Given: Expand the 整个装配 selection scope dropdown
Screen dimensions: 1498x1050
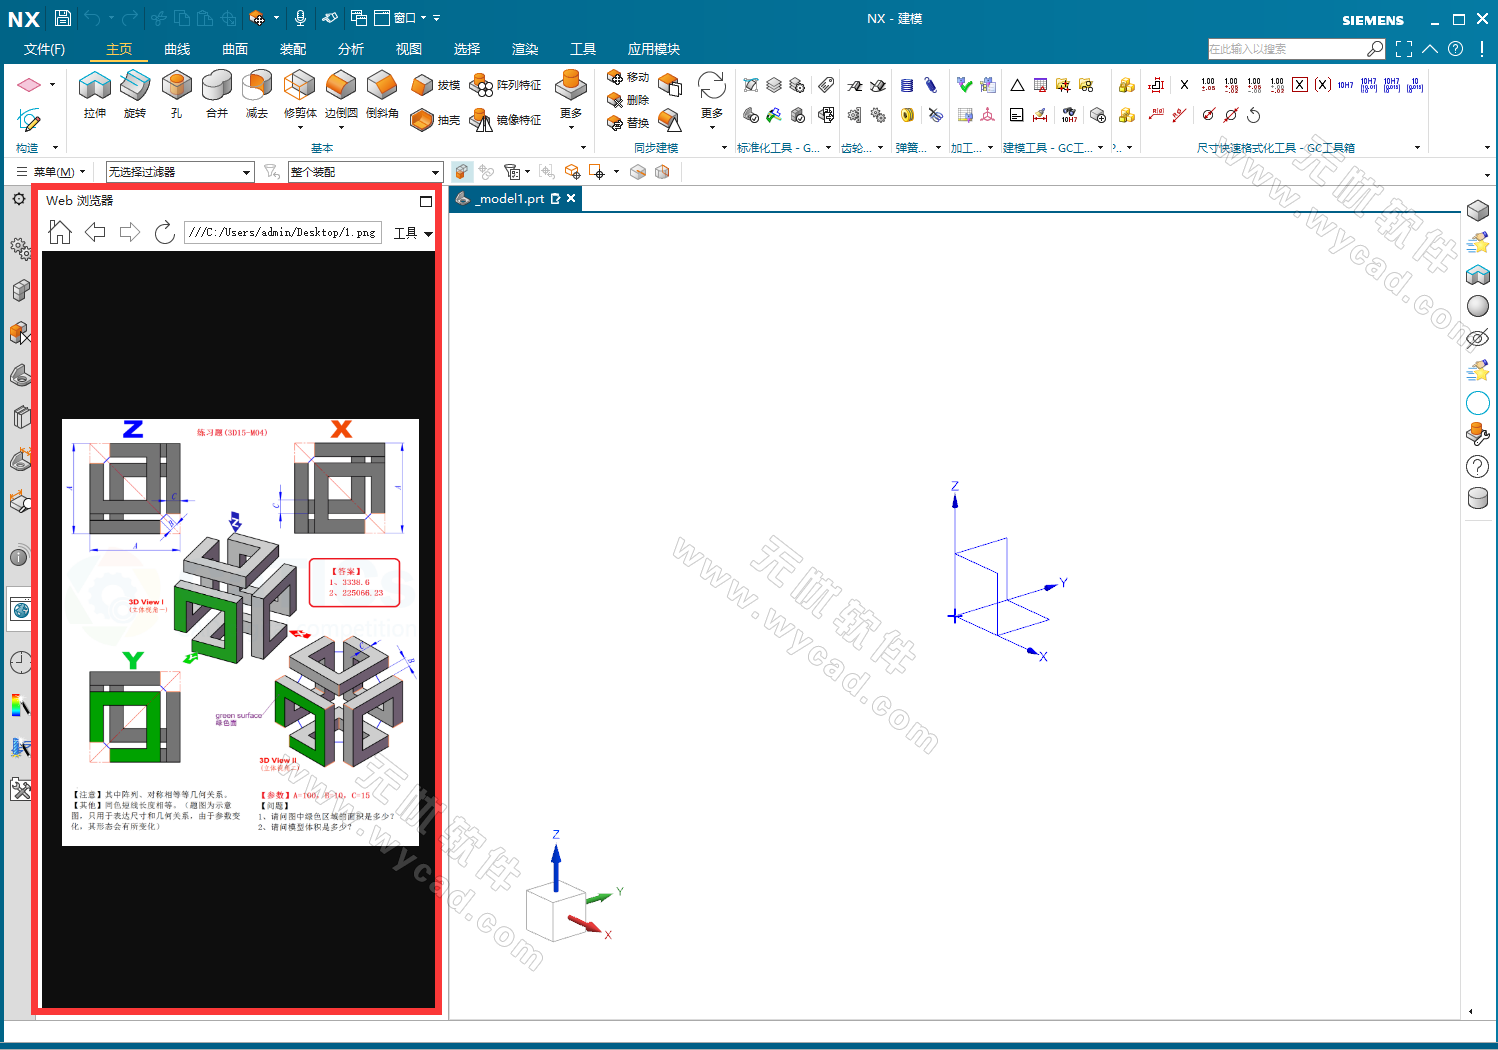Looking at the screenshot, I should click(x=365, y=171).
